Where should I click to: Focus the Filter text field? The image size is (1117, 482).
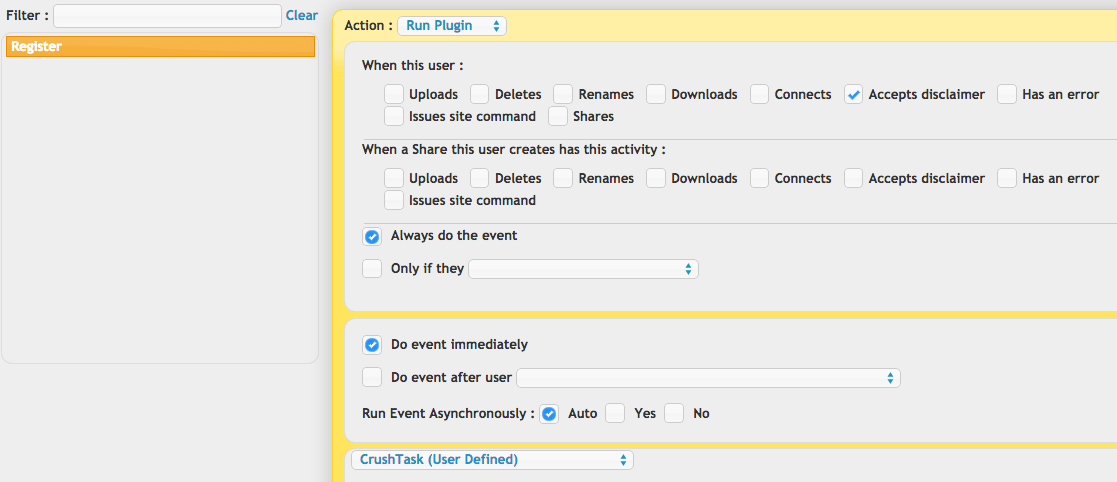pos(167,16)
